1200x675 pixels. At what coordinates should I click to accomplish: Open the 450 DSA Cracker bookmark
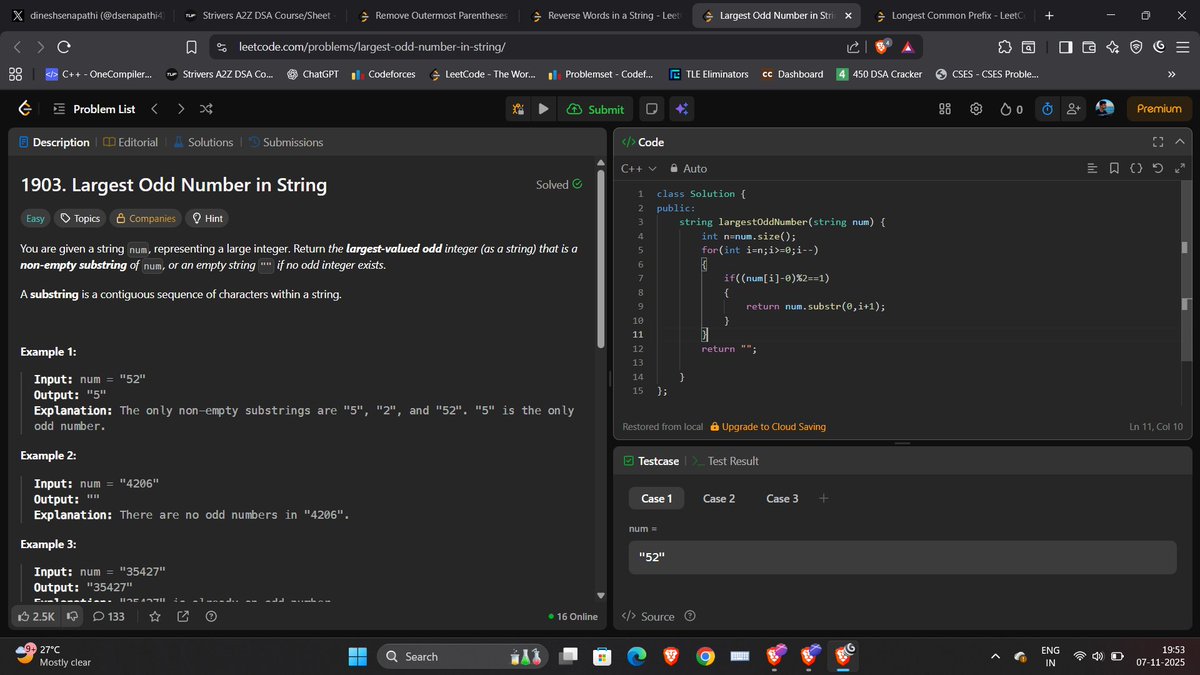point(880,74)
